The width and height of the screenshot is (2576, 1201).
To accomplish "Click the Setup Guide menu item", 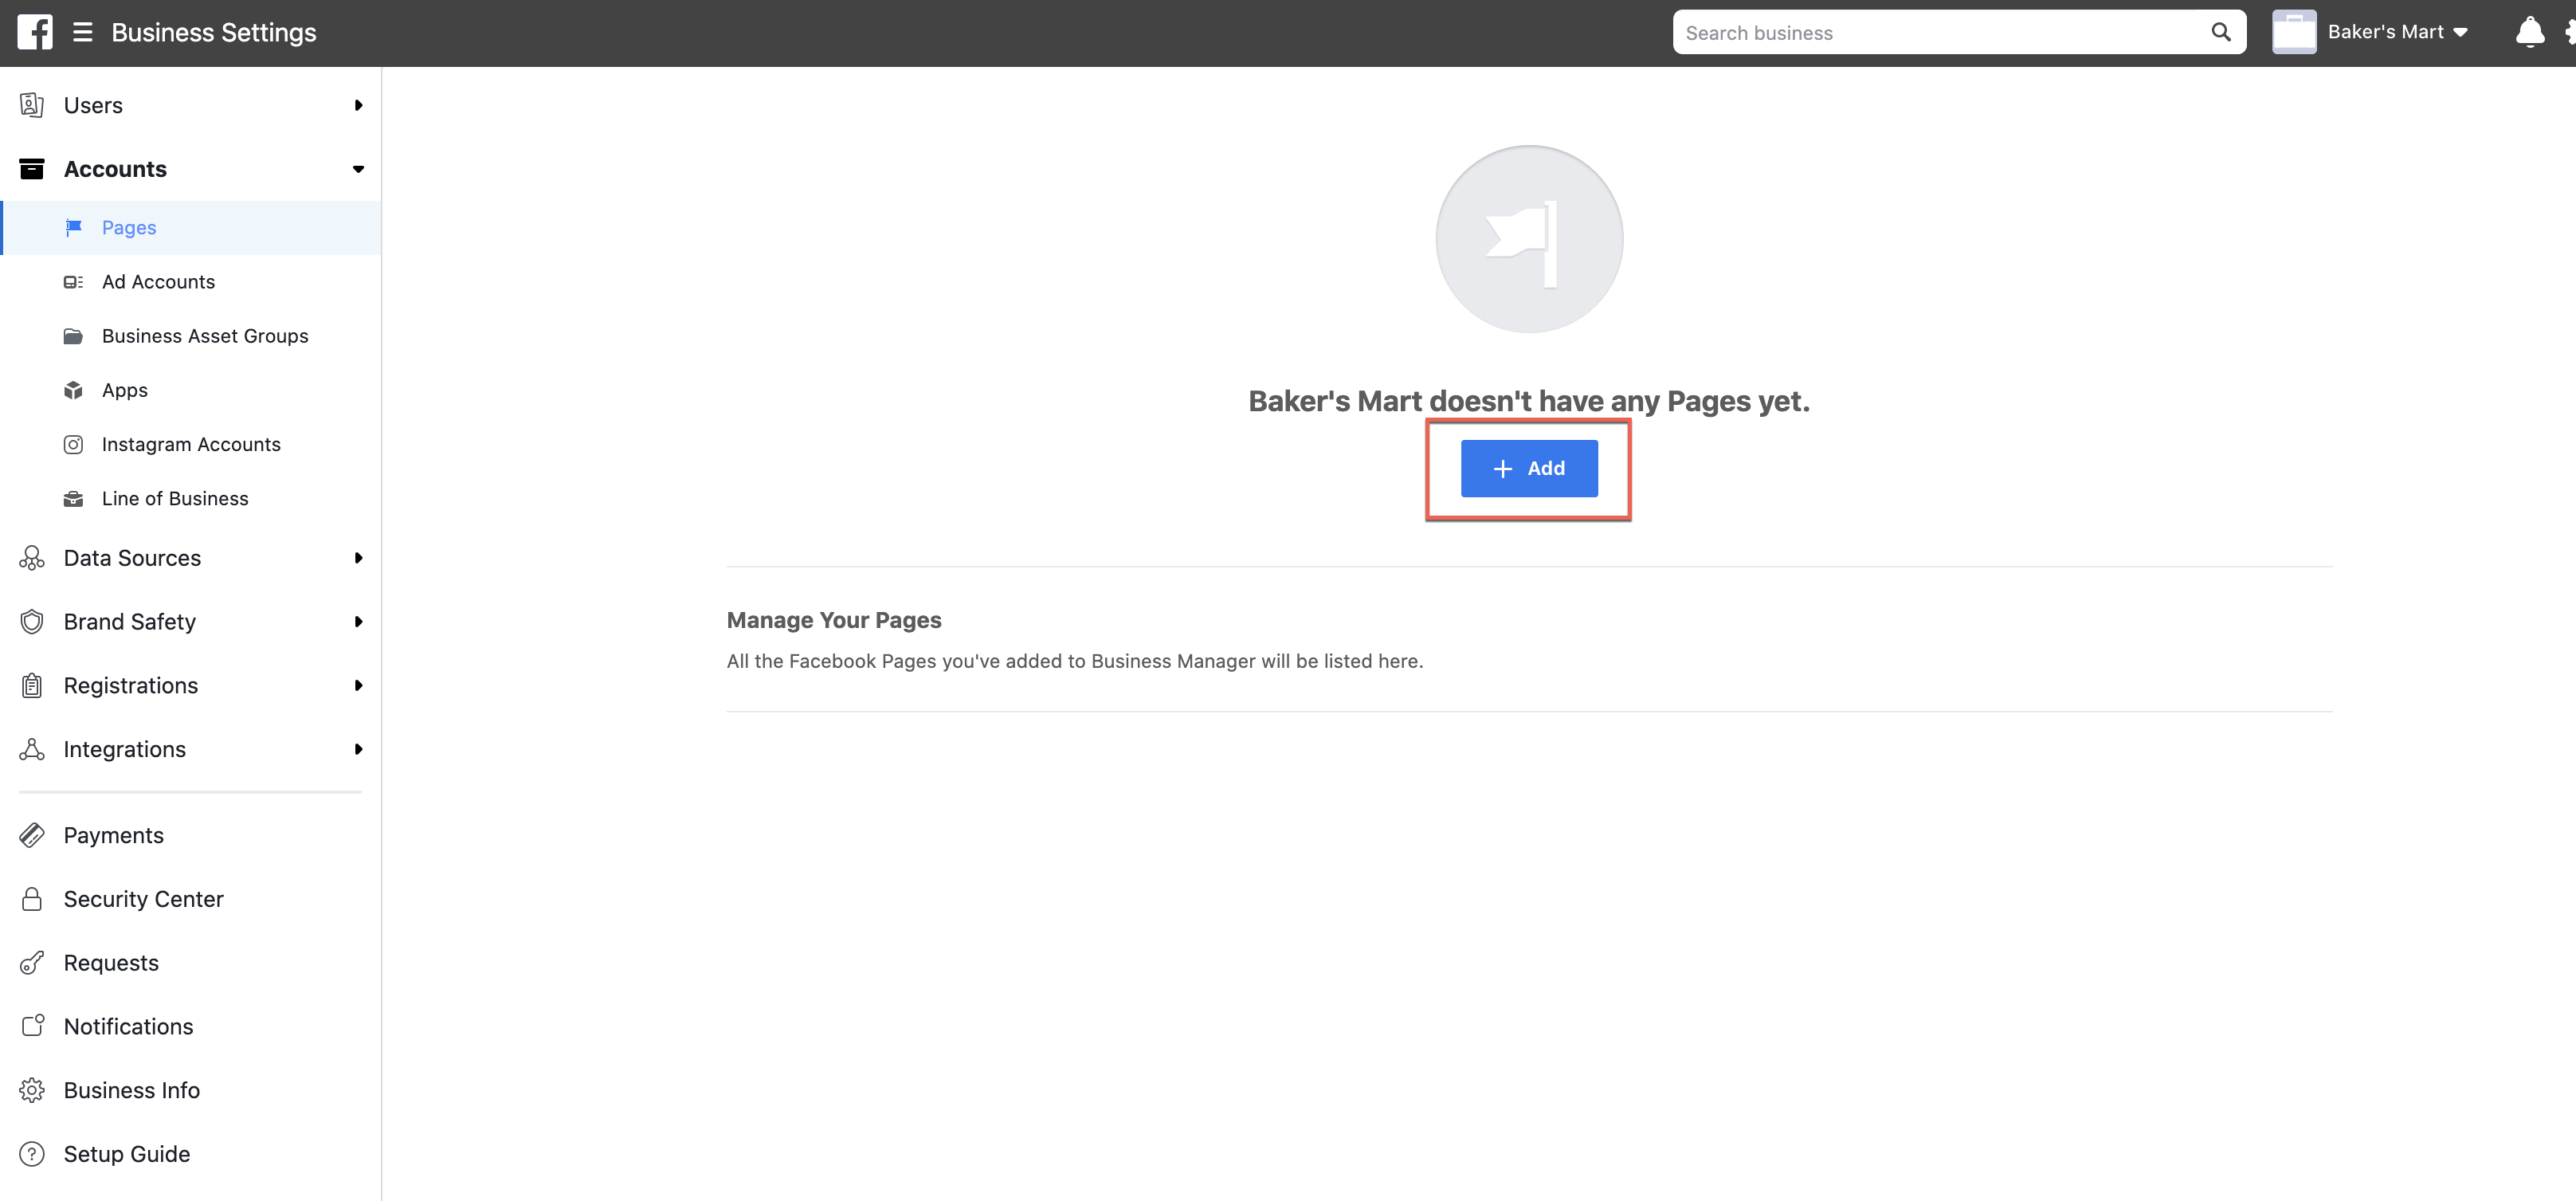I will [127, 1153].
